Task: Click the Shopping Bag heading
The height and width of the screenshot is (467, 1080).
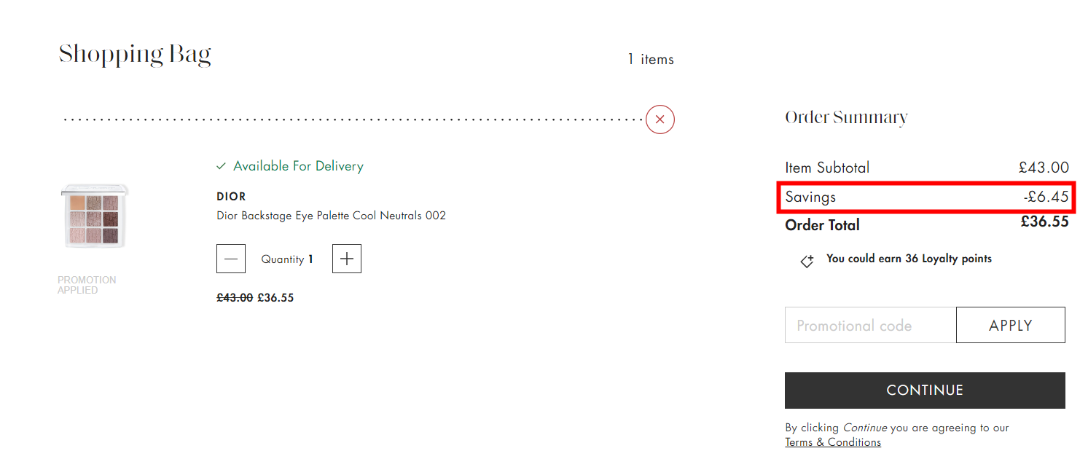Action: pos(135,54)
